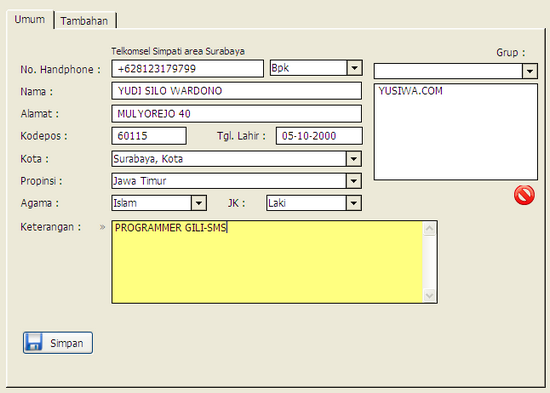This screenshot has width=550, height=393.
Task: Expand the Grup combo box arrow
Action: pos(530,71)
